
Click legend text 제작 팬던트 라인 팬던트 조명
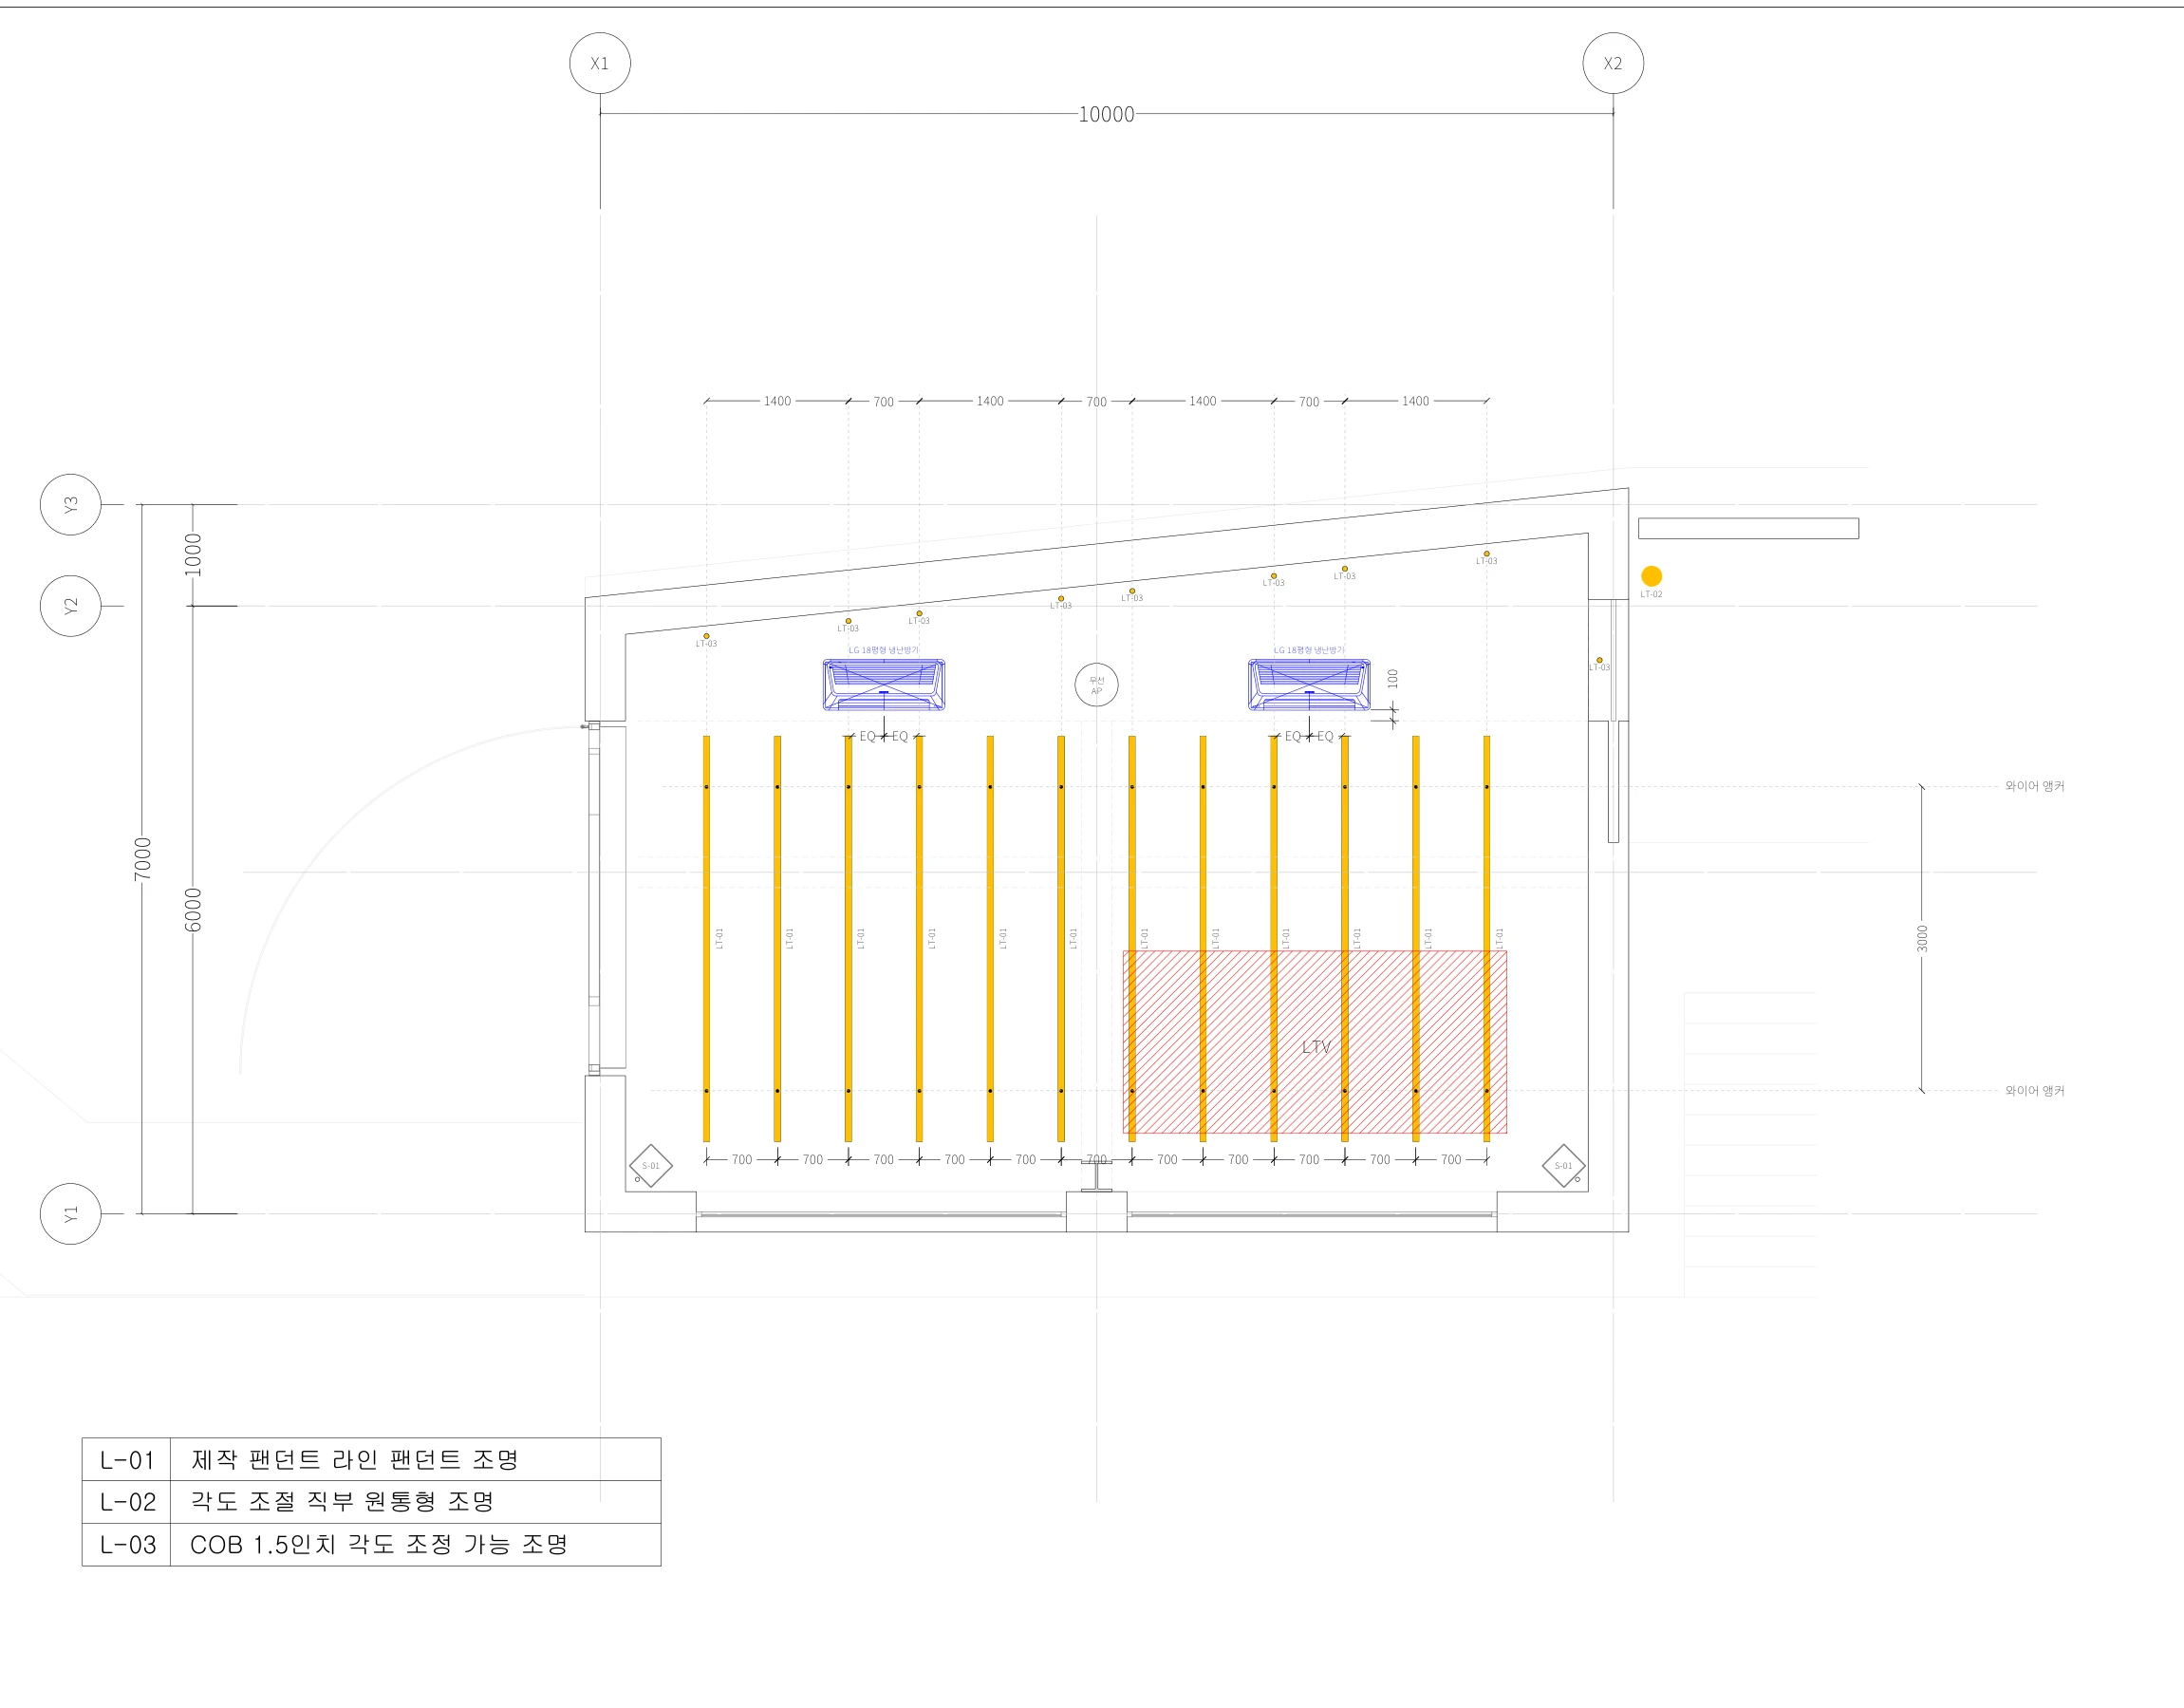point(355,1460)
